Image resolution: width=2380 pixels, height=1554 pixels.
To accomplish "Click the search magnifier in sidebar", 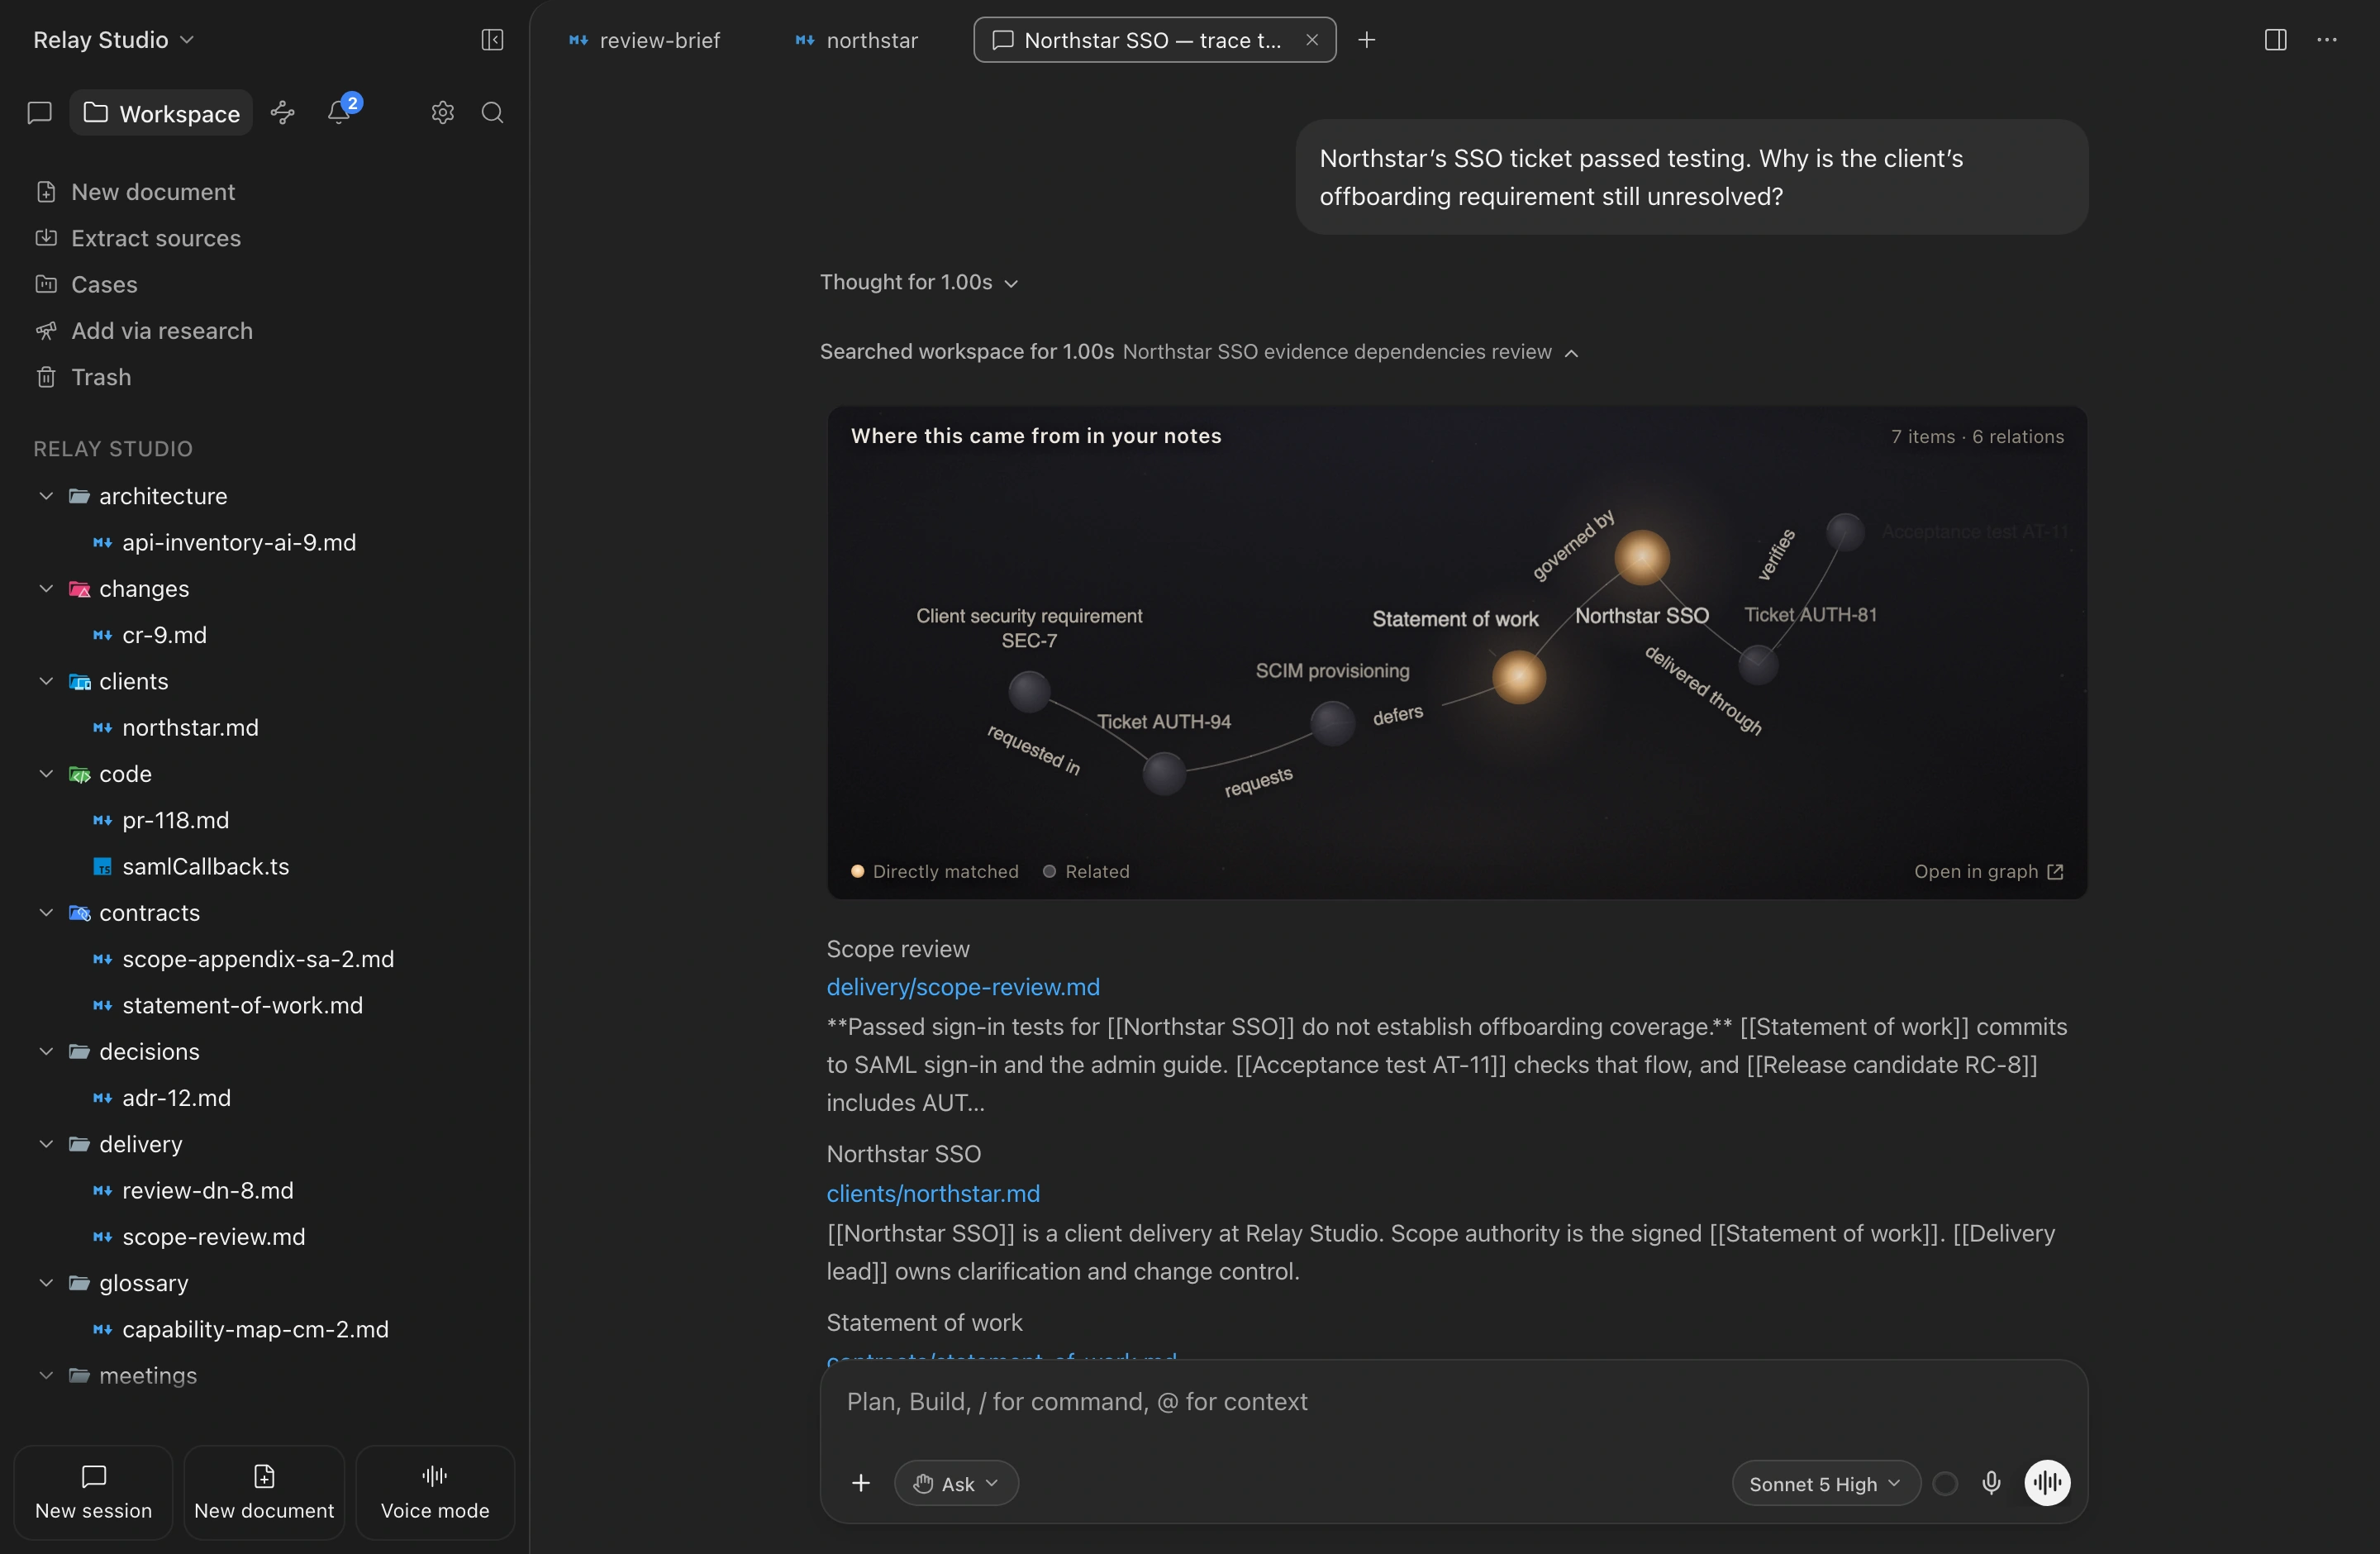I will pyautogui.click(x=492, y=113).
